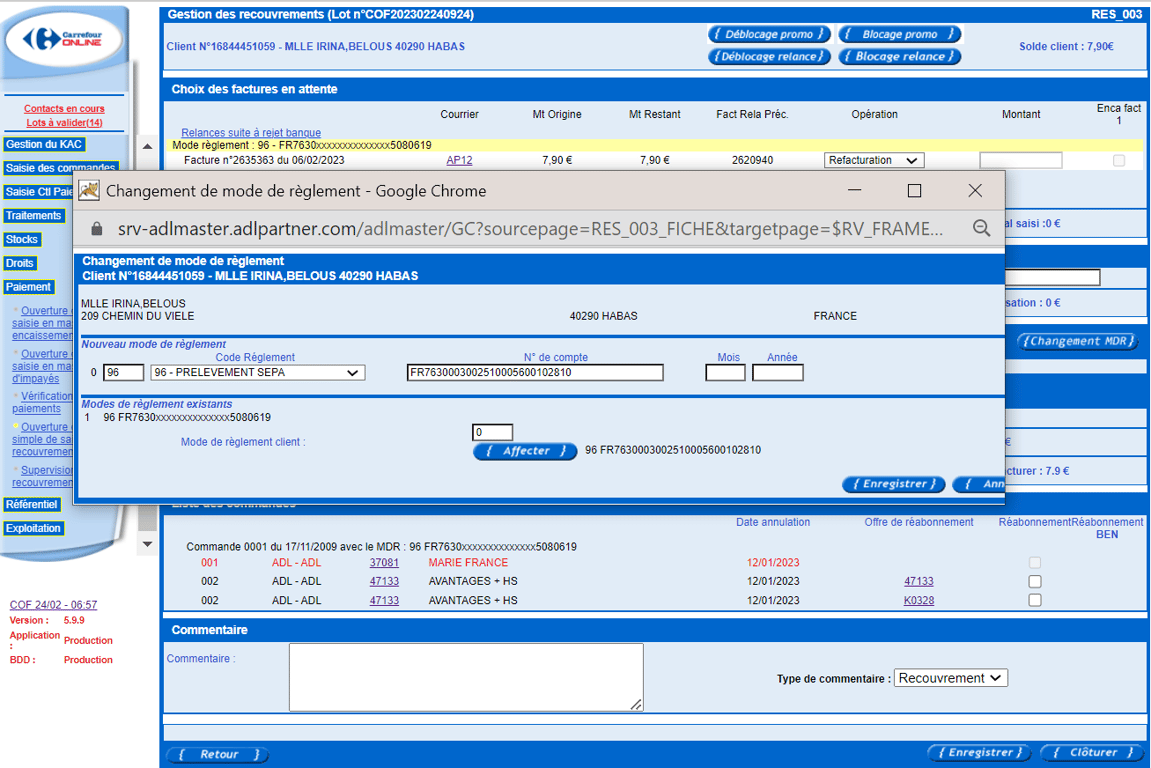
Task: Click Déblocage promo button
Action: (769, 35)
